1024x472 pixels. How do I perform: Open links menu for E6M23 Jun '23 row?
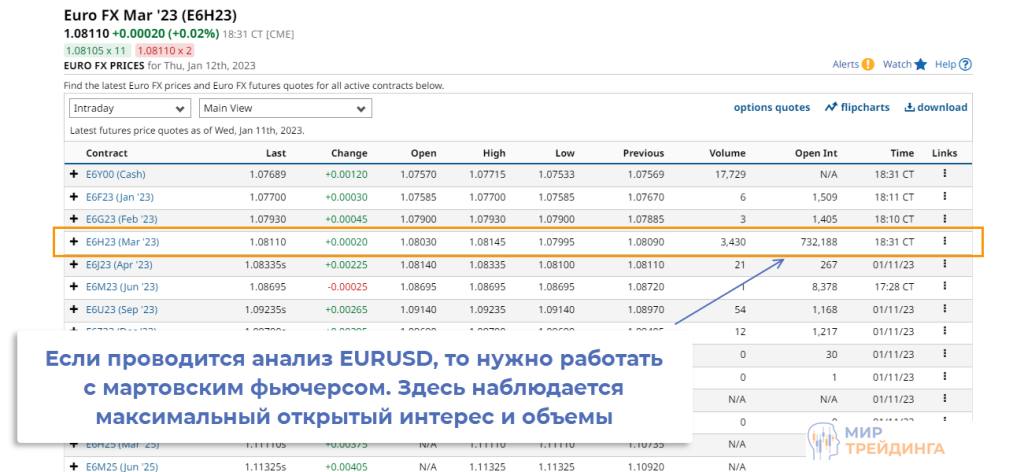click(x=944, y=286)
